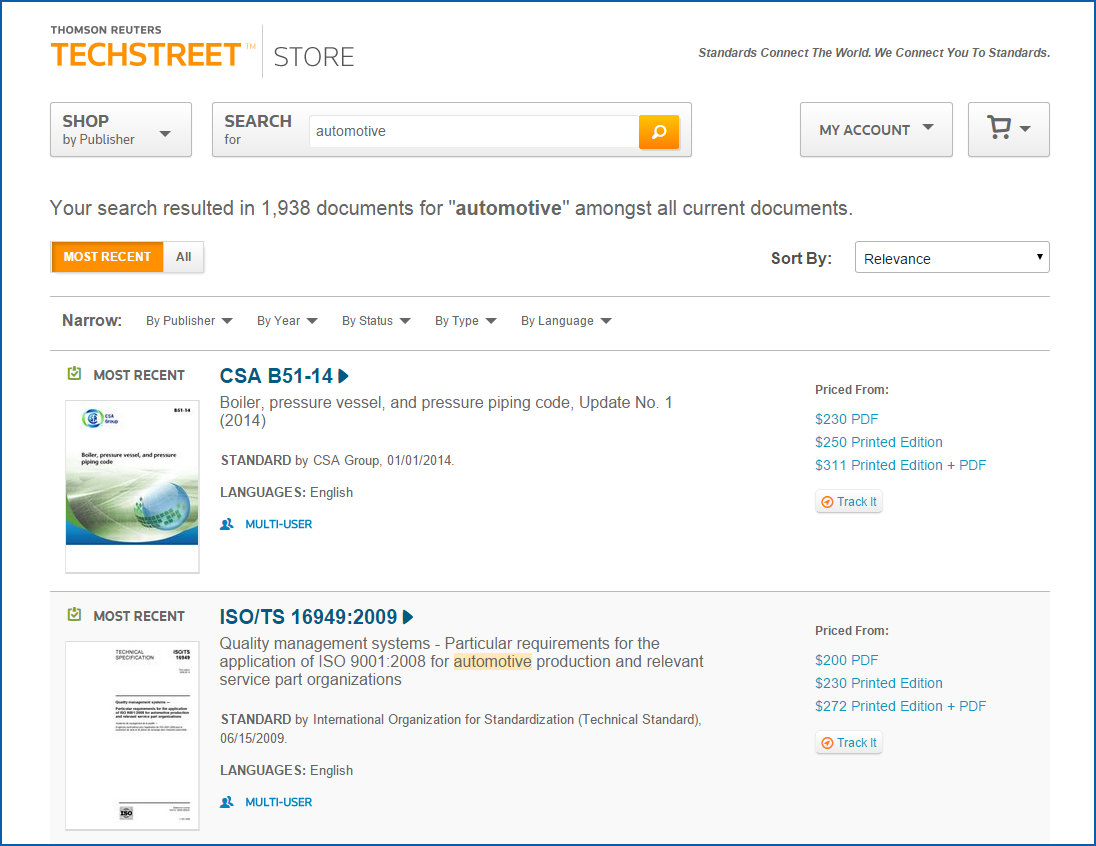Image resolution: width=1096 pixels, height=846 pixels.
Task: Expand the By Year narrow filter
Action: 287,321
